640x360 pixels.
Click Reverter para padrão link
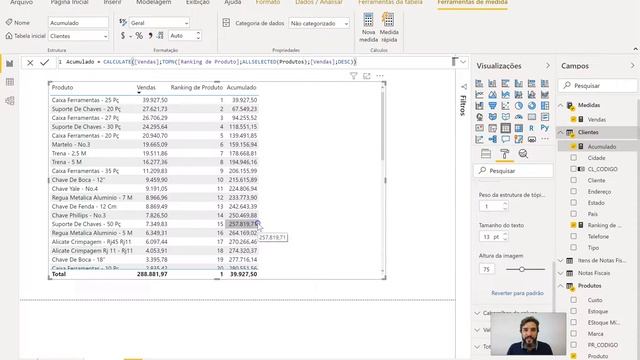point(517,293)
